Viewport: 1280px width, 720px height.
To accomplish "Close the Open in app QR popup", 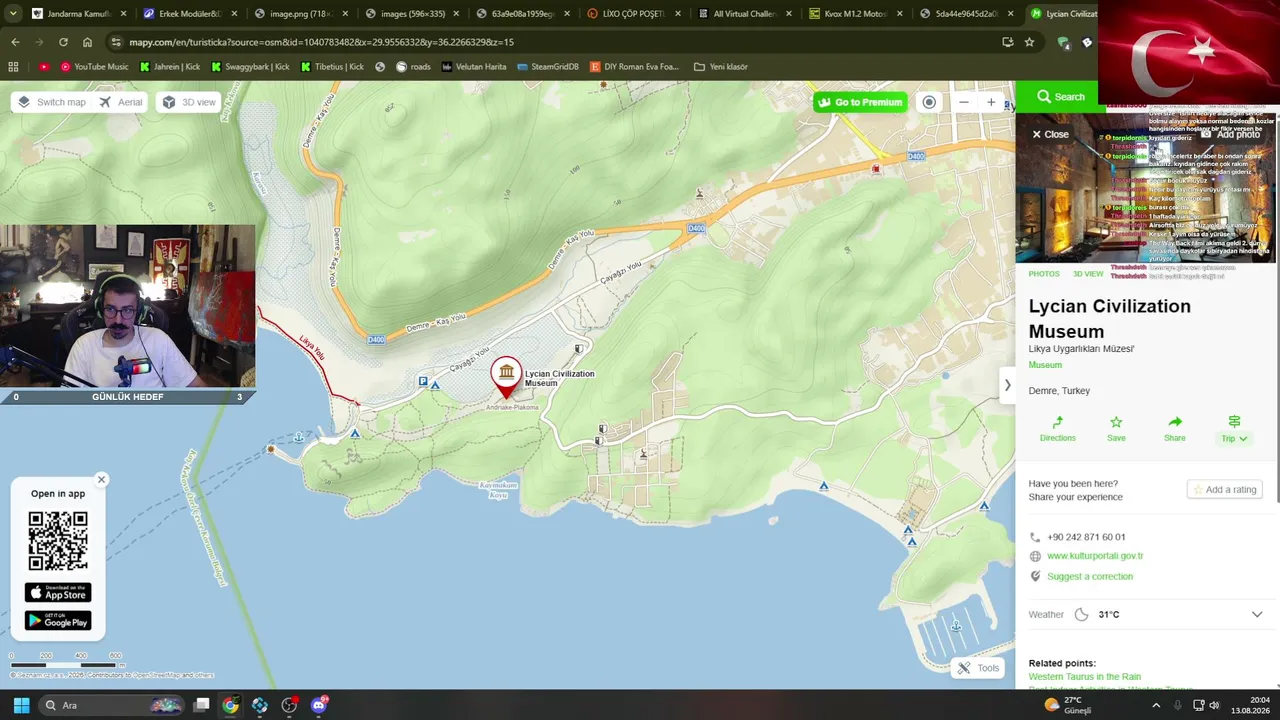I will [x=101, y=480].
